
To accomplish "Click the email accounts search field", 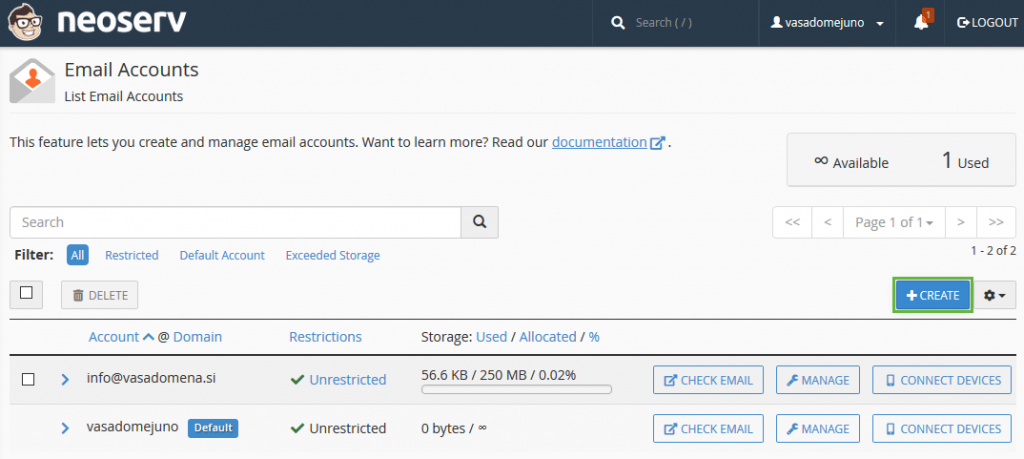I will [x=235, y=222].
